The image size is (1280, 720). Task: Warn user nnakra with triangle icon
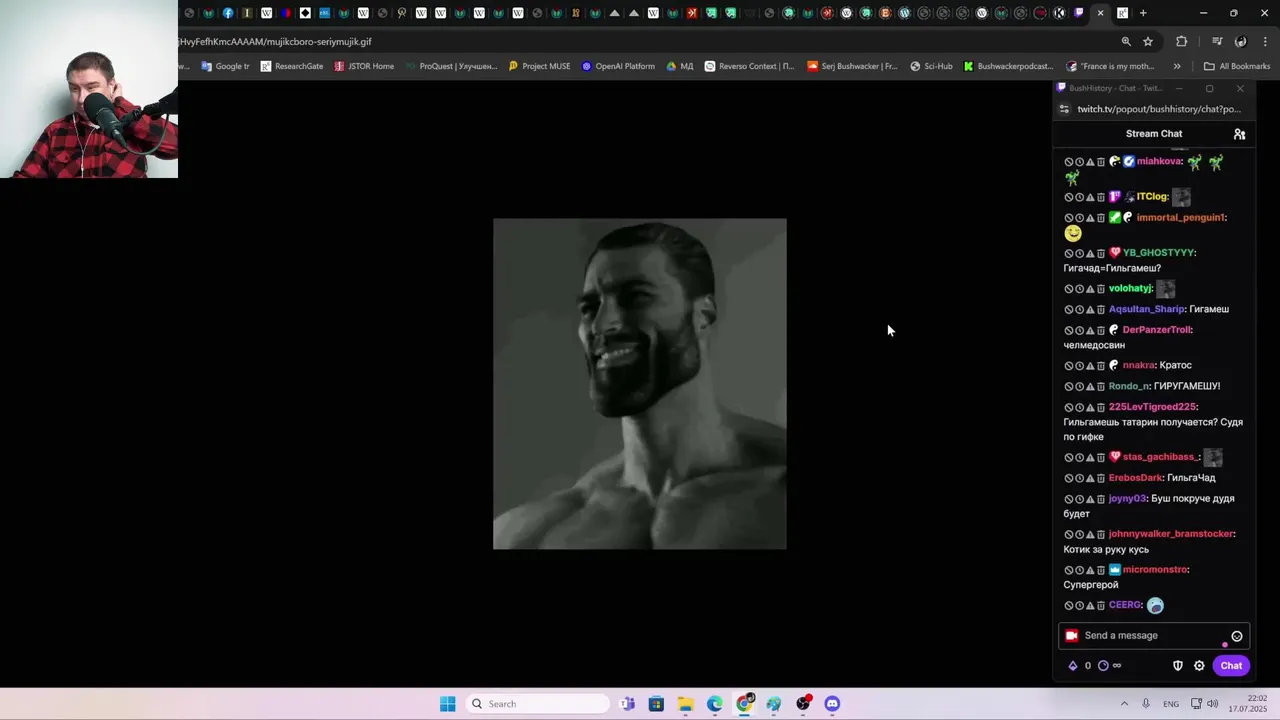point(1090,366)
